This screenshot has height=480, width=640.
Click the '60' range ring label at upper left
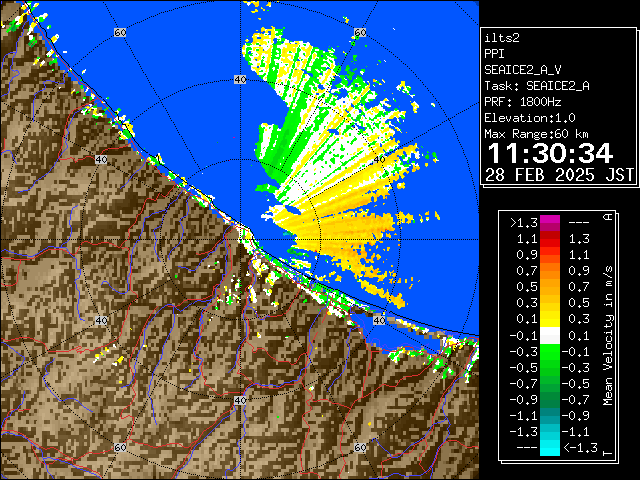pos(120,32)
